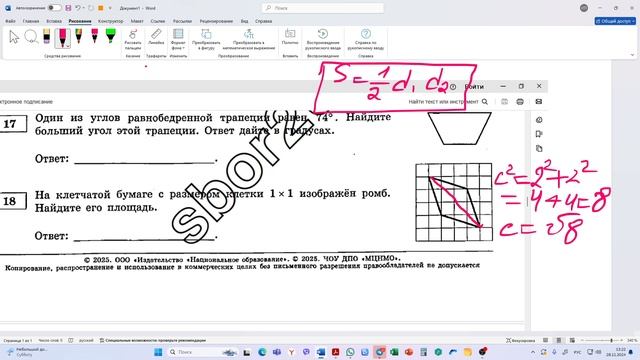The width and height of the screenshot is (640, 360).
Task: Open the Share button dropdown
Action: 615,21
